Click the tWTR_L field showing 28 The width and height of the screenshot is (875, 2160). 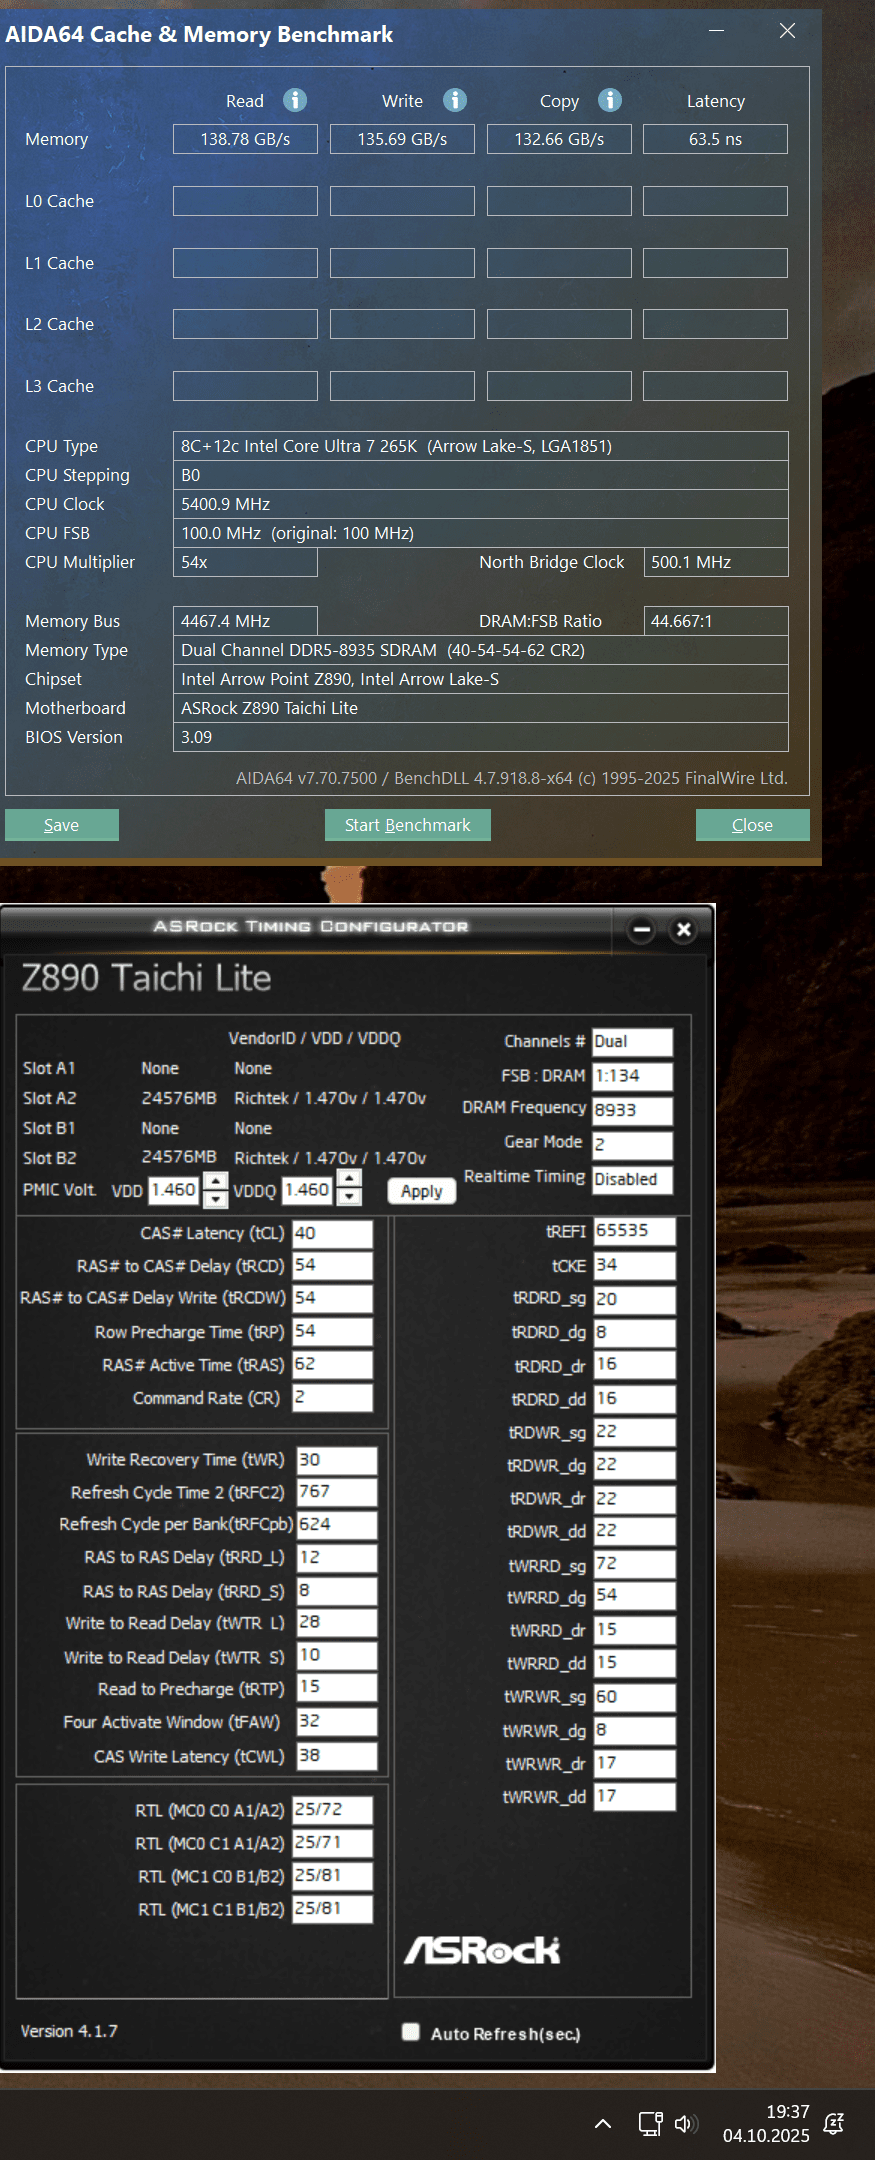point(337,1623)
